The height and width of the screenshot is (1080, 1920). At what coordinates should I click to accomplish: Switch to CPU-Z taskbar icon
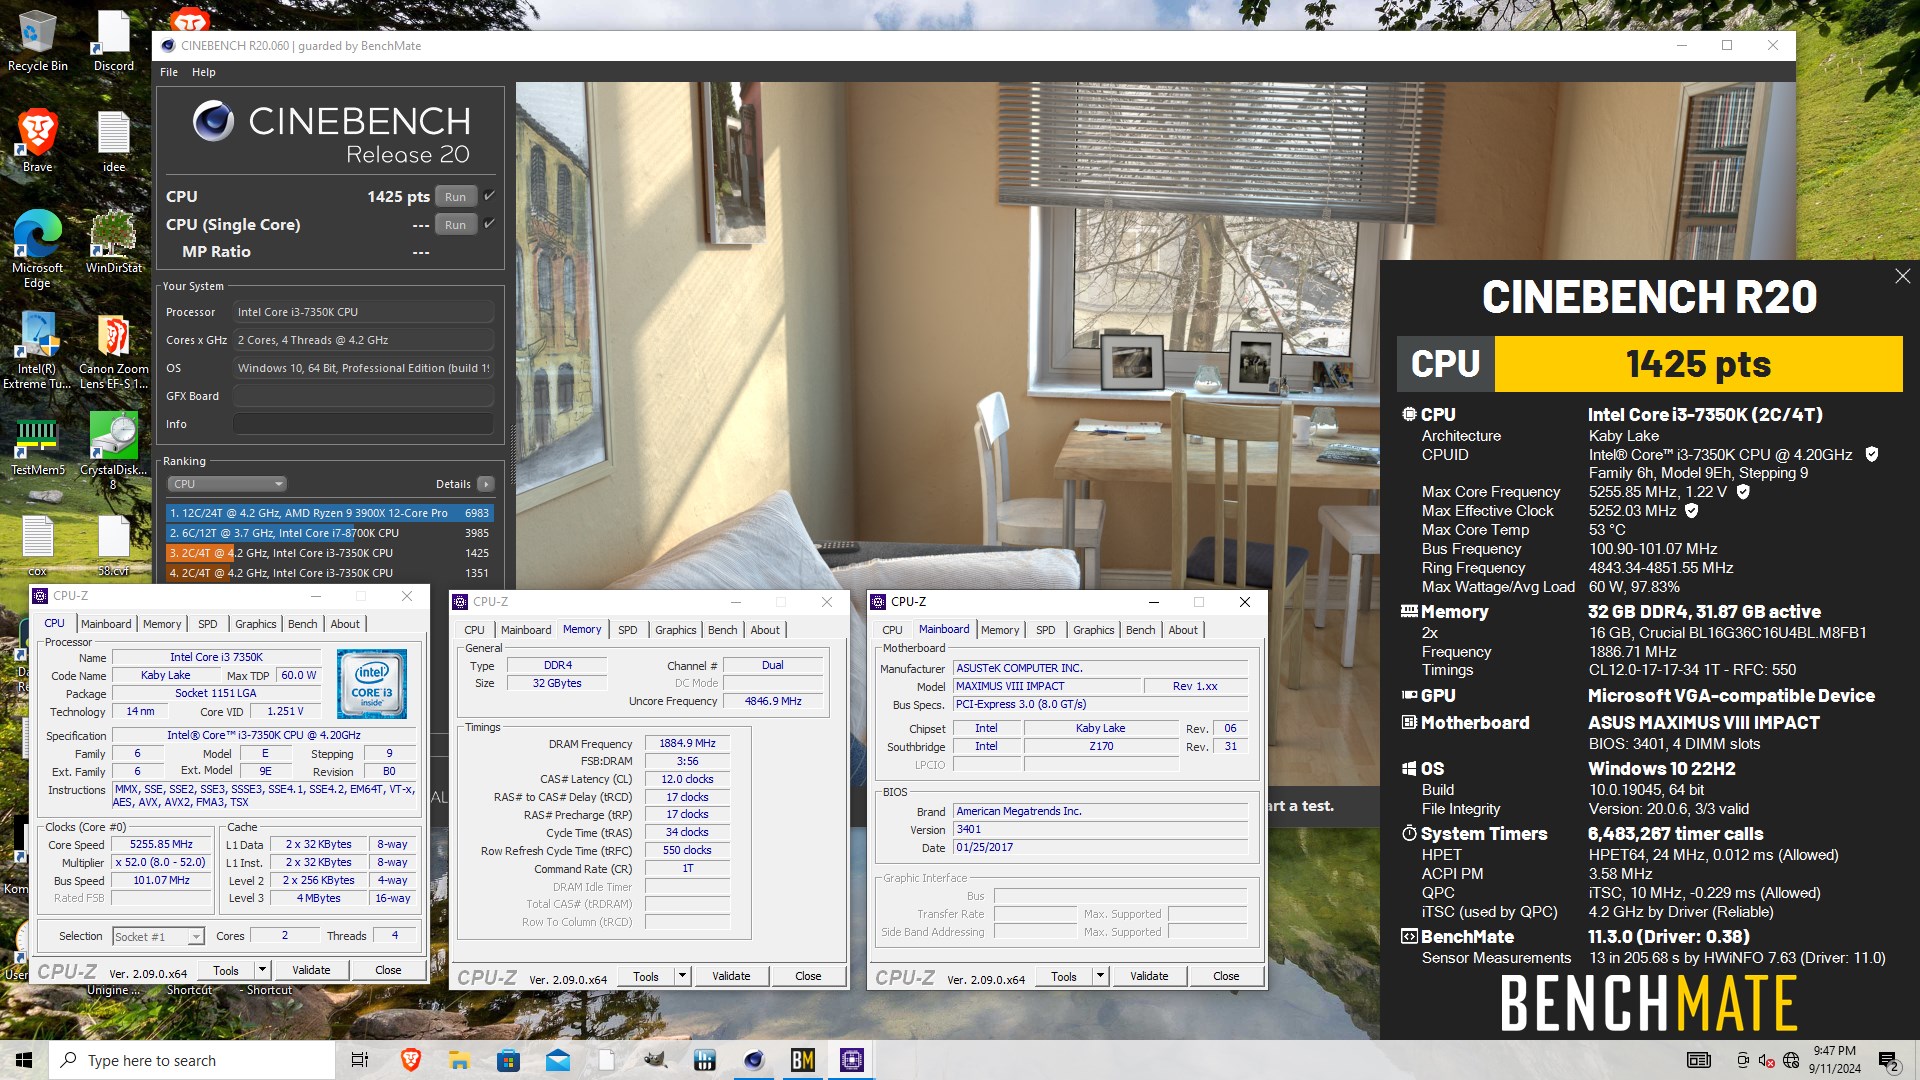852,1060
